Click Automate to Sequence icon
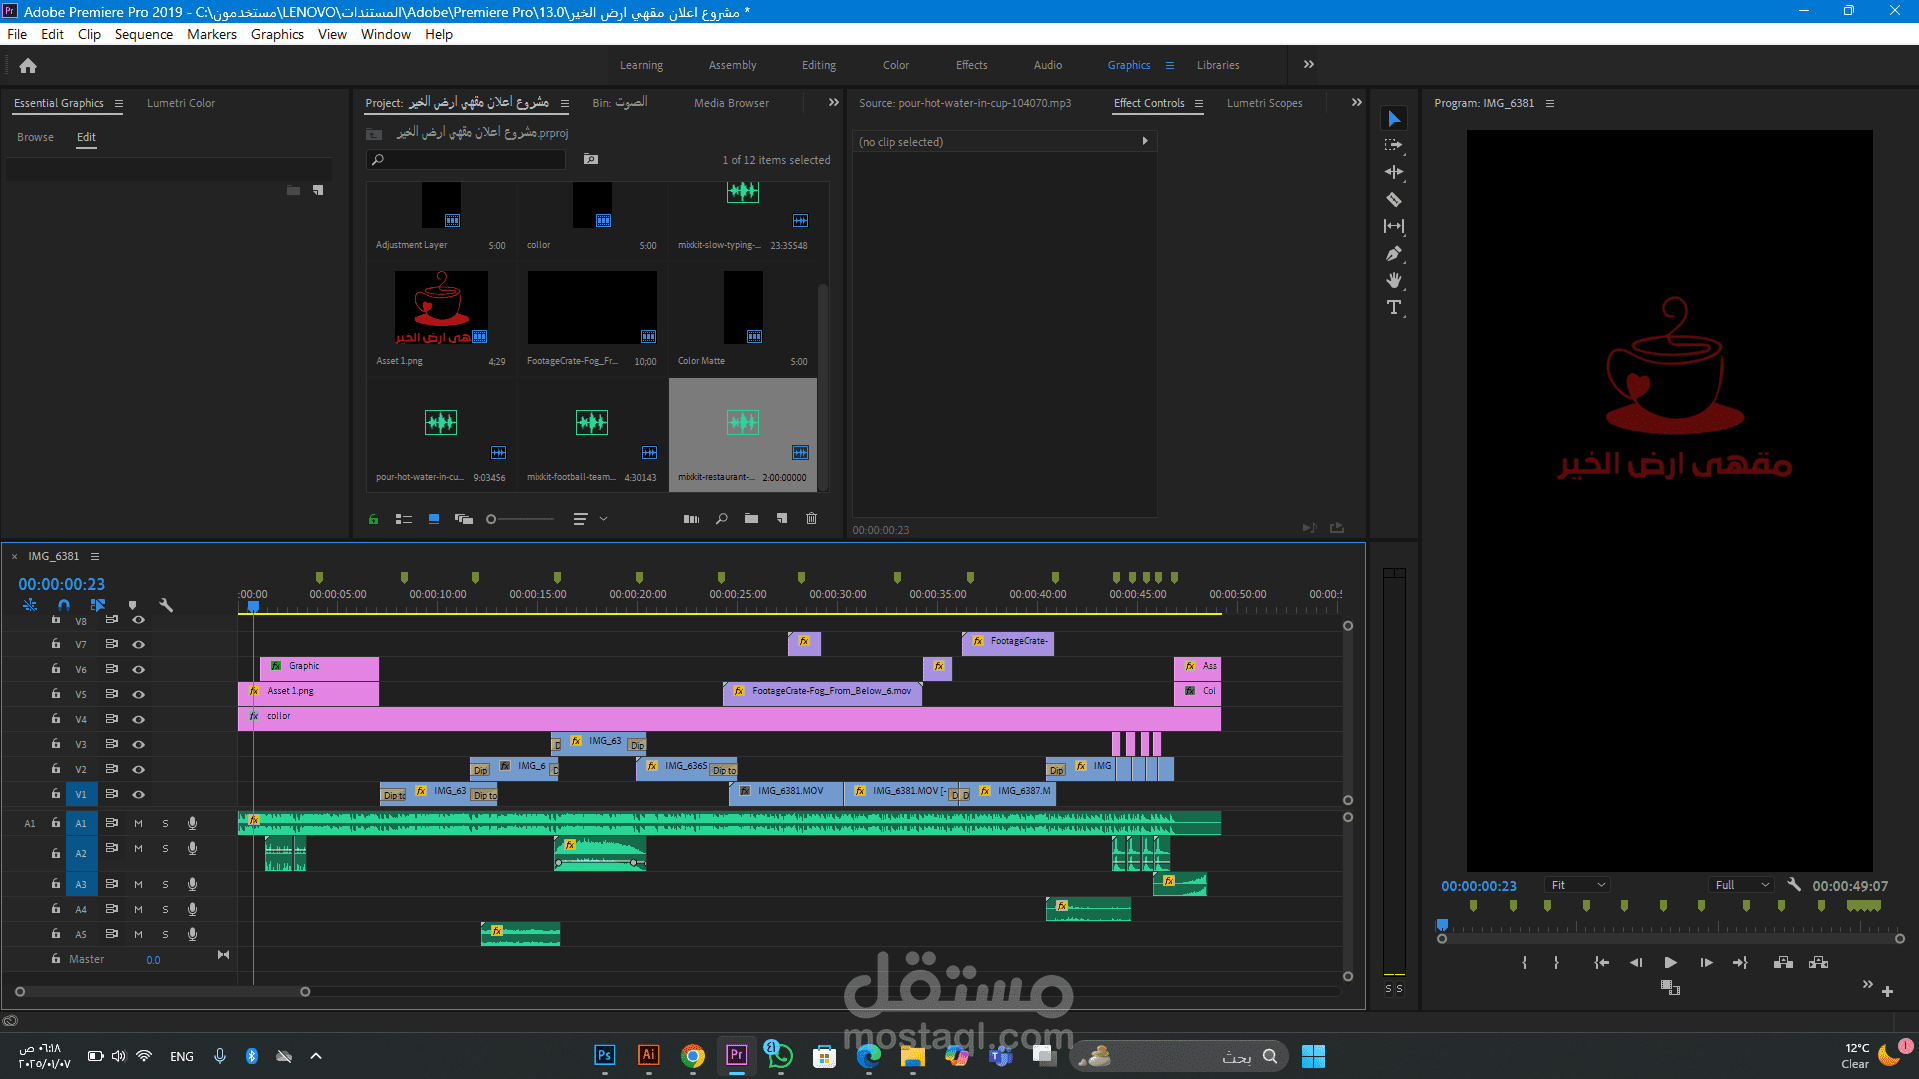Image resolution: width=1919 pixels, height=1079 pixels. click(691, 519)
